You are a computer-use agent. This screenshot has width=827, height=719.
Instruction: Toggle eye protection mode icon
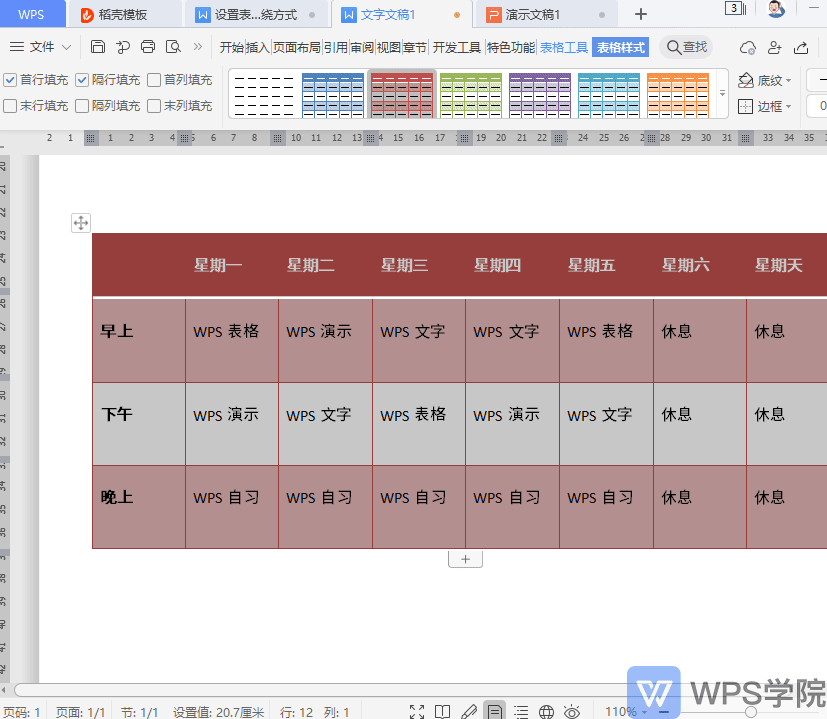tap(572, 712)
